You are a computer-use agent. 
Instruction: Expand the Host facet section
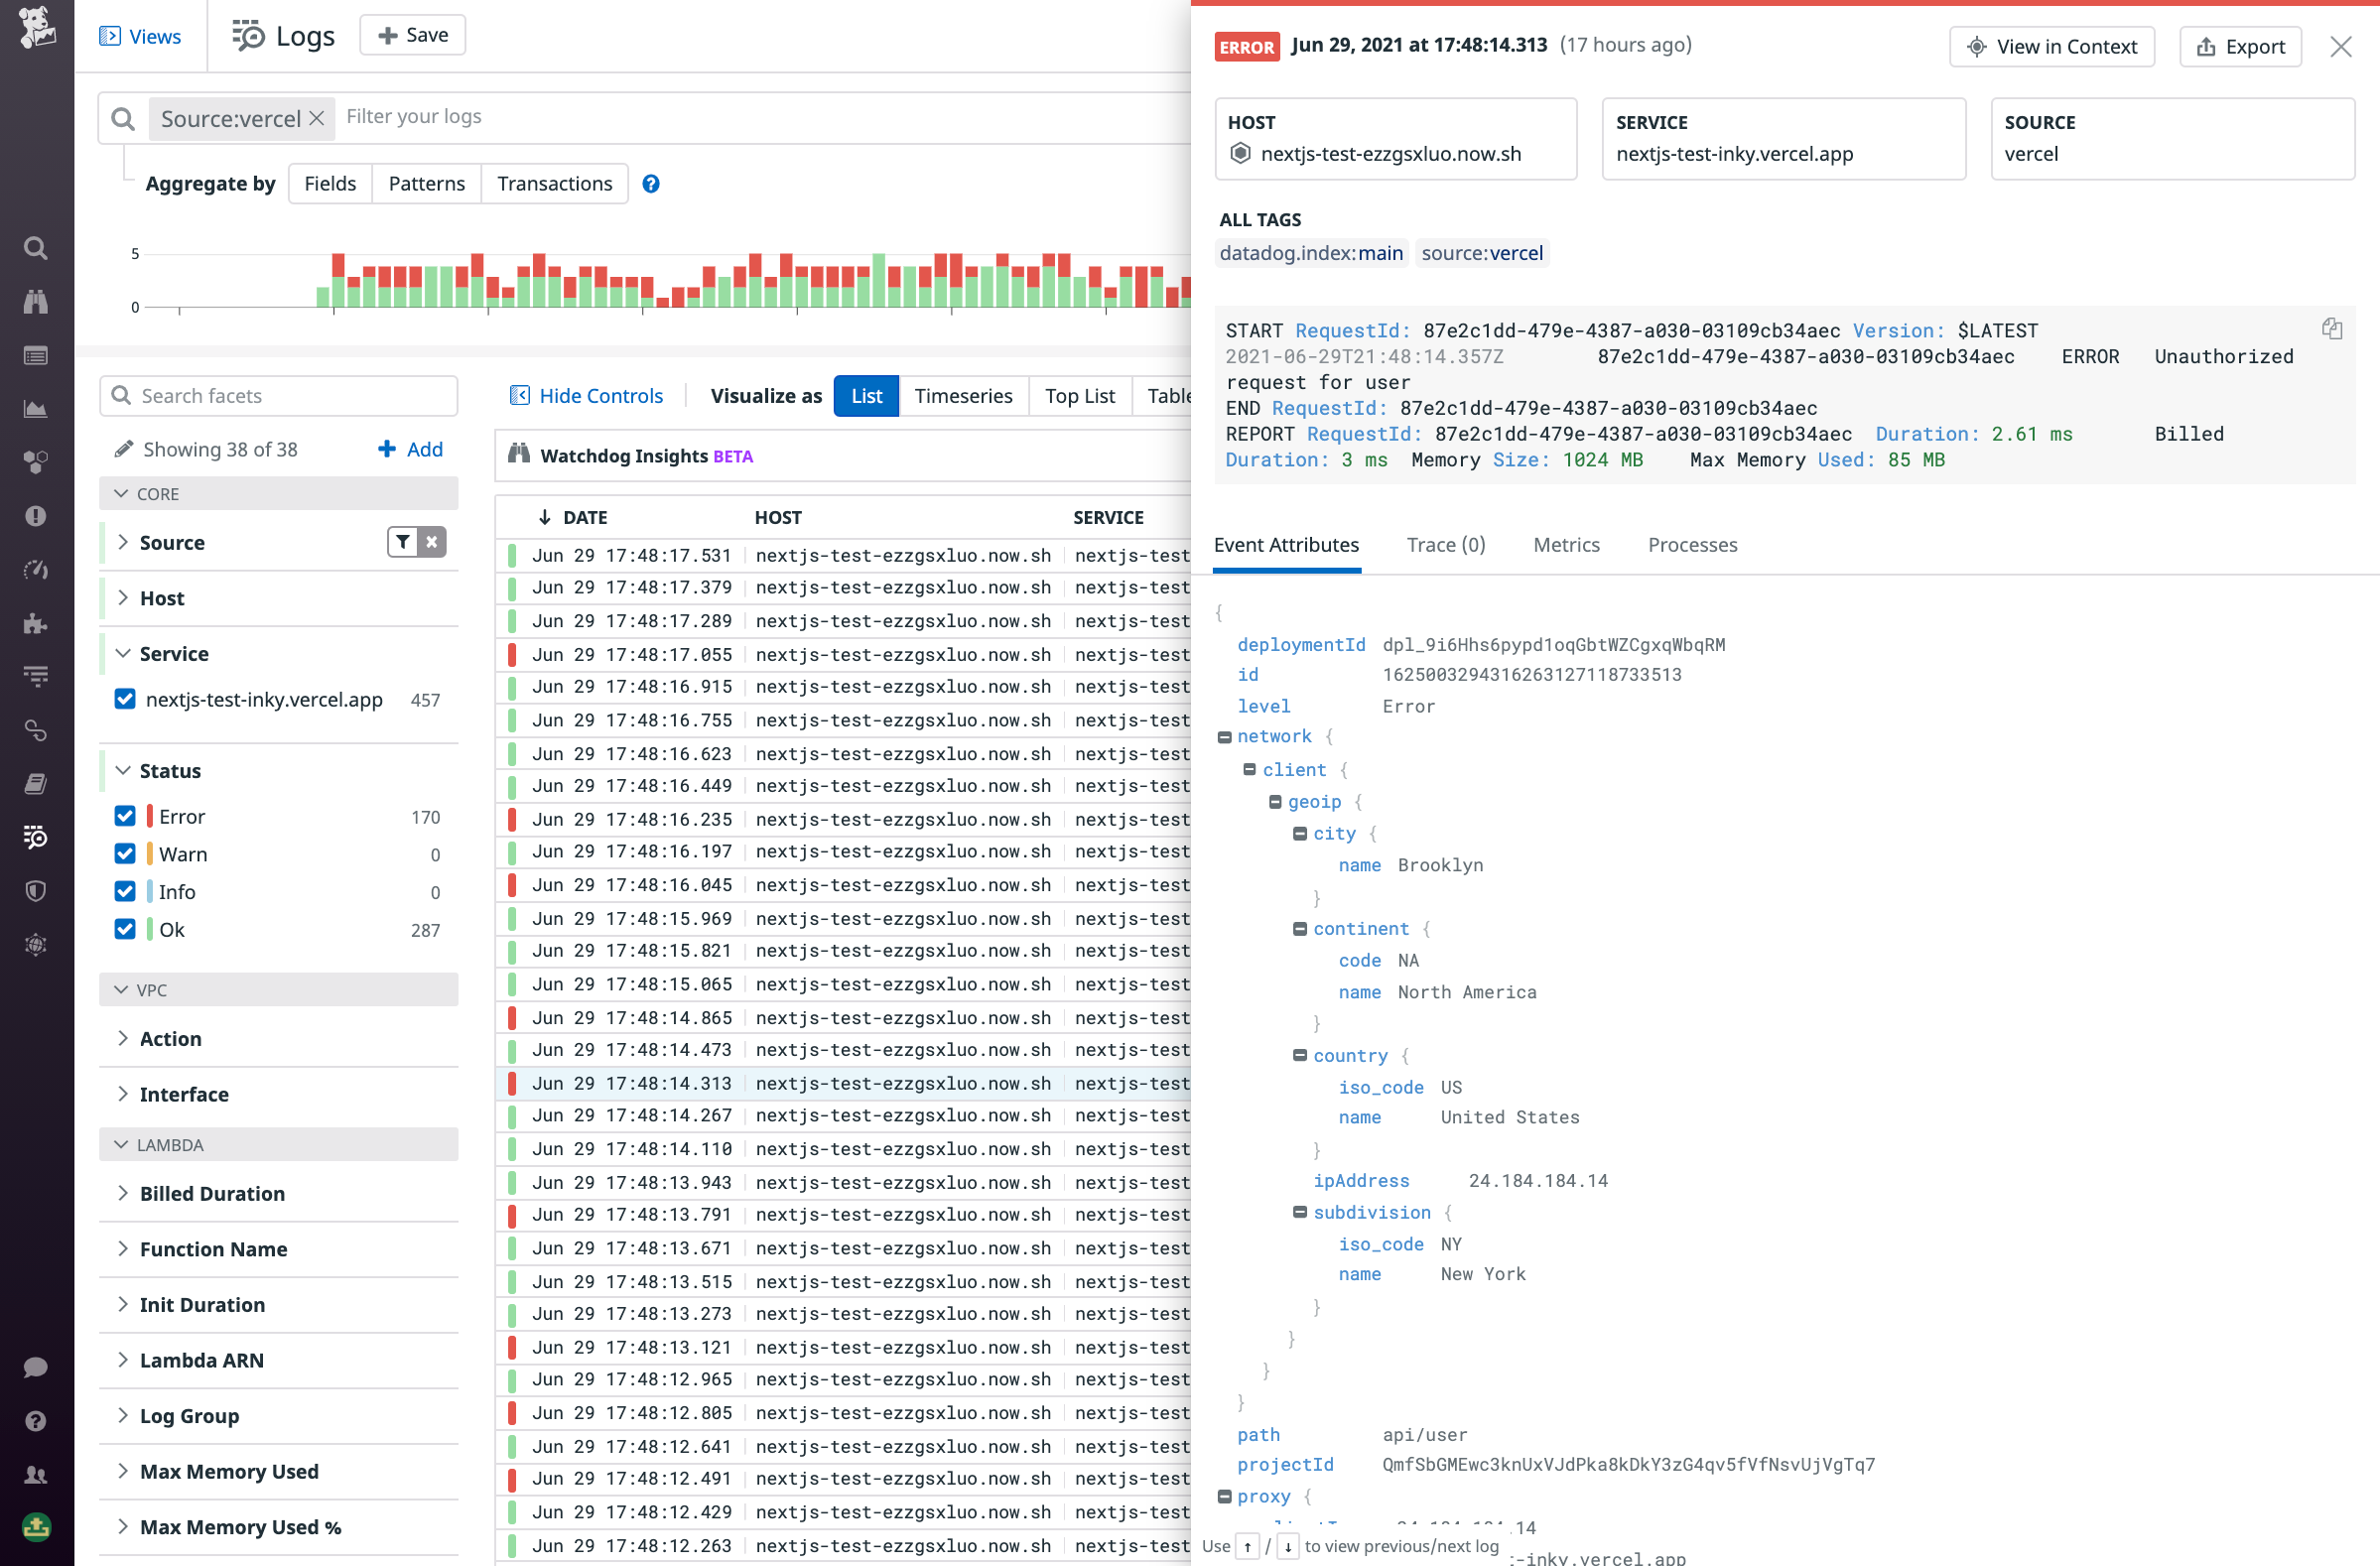(x=123, y=597)
